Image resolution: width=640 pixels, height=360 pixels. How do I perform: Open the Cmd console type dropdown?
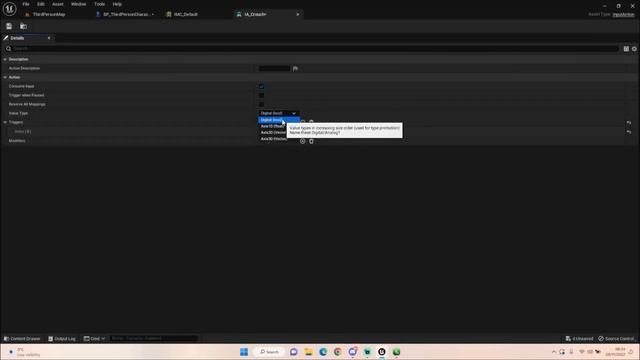coord(94,338)
